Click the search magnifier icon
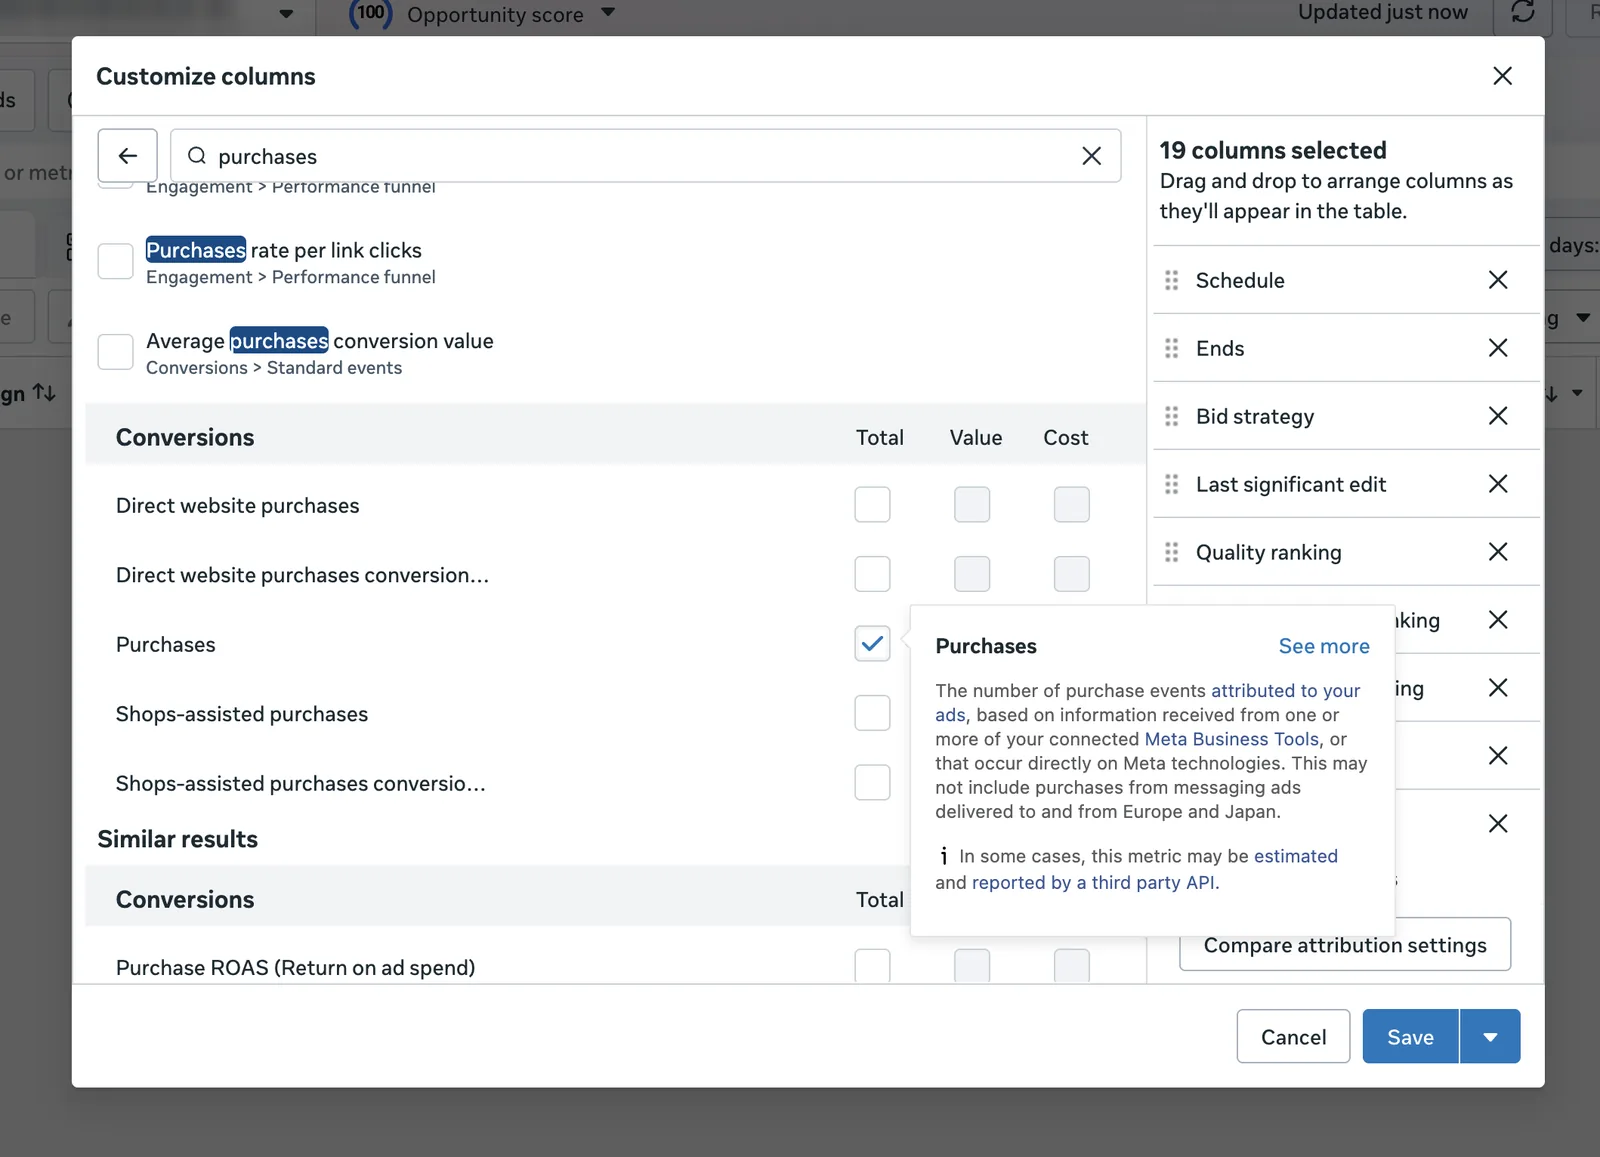 [x=197, y=156]
